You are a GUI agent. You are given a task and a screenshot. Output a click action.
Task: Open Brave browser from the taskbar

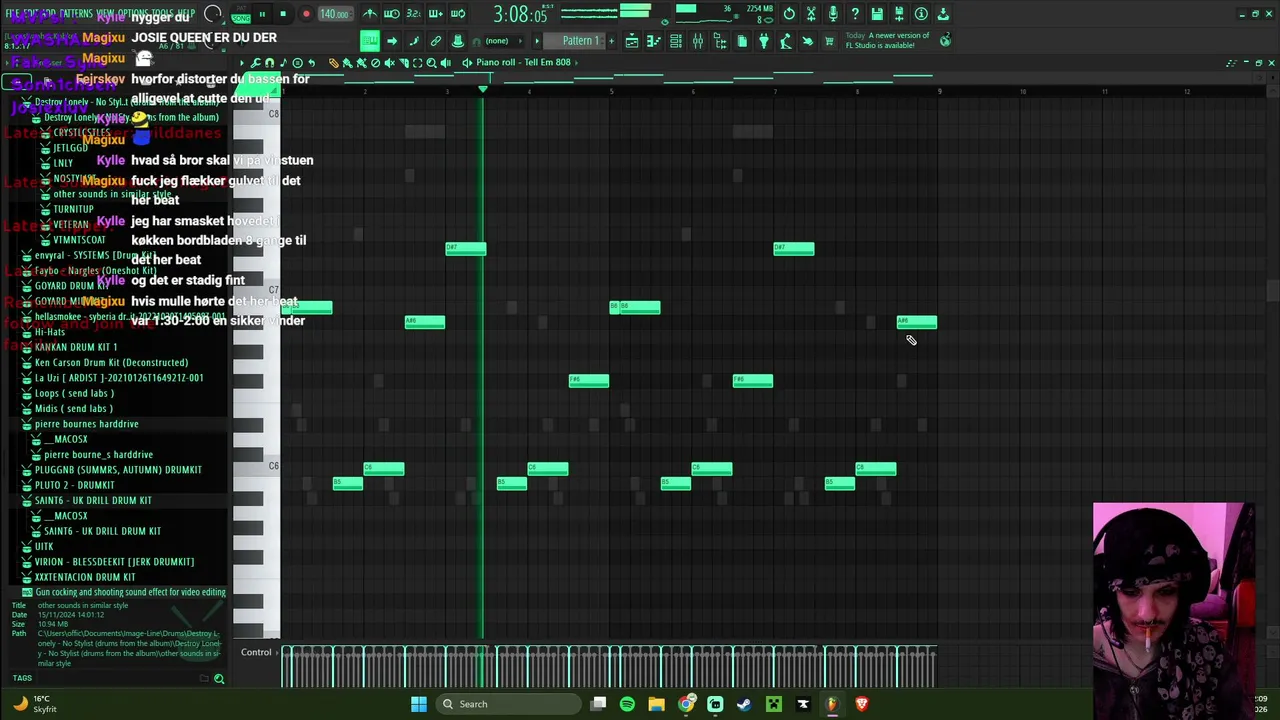point(861,704)
